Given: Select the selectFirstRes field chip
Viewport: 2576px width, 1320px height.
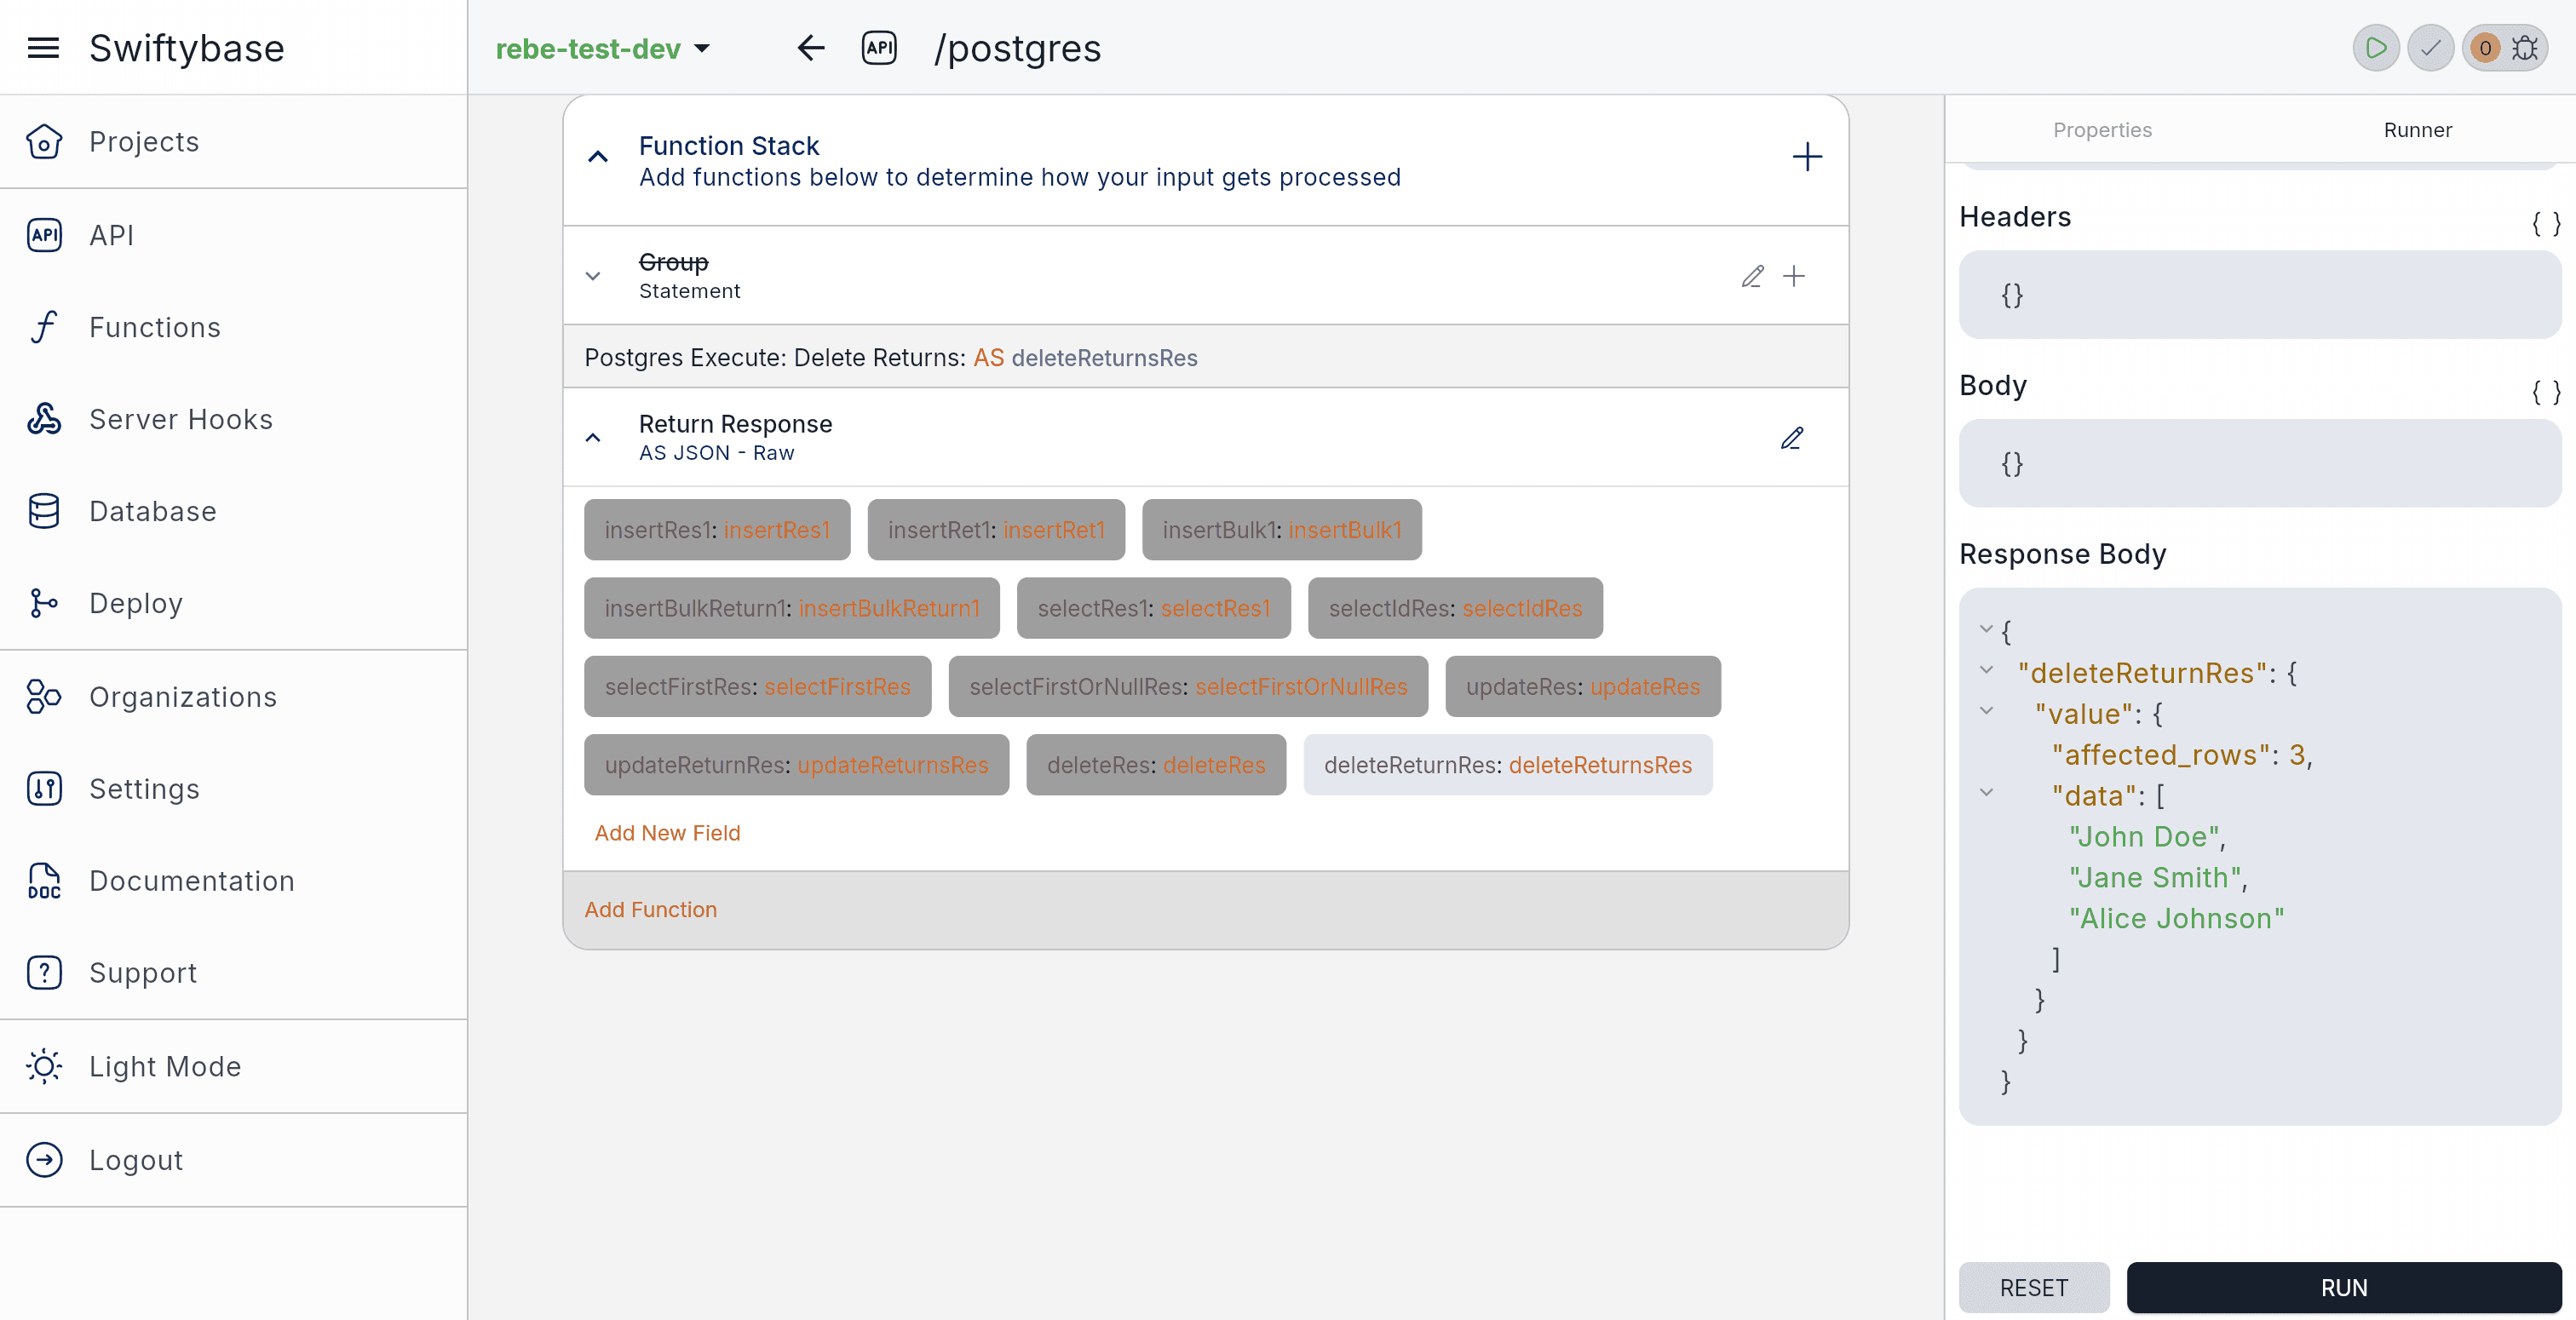Looking at the screenshot, I should pos(758,687).
